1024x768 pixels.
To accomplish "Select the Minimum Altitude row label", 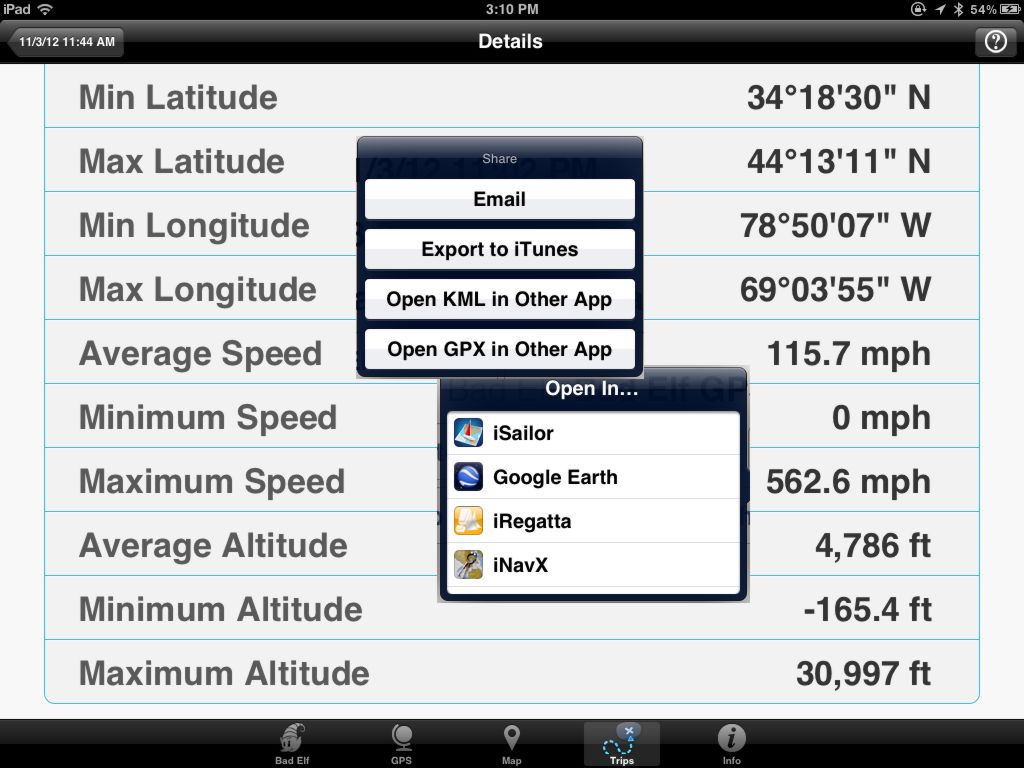I will (x=221, y=609).
